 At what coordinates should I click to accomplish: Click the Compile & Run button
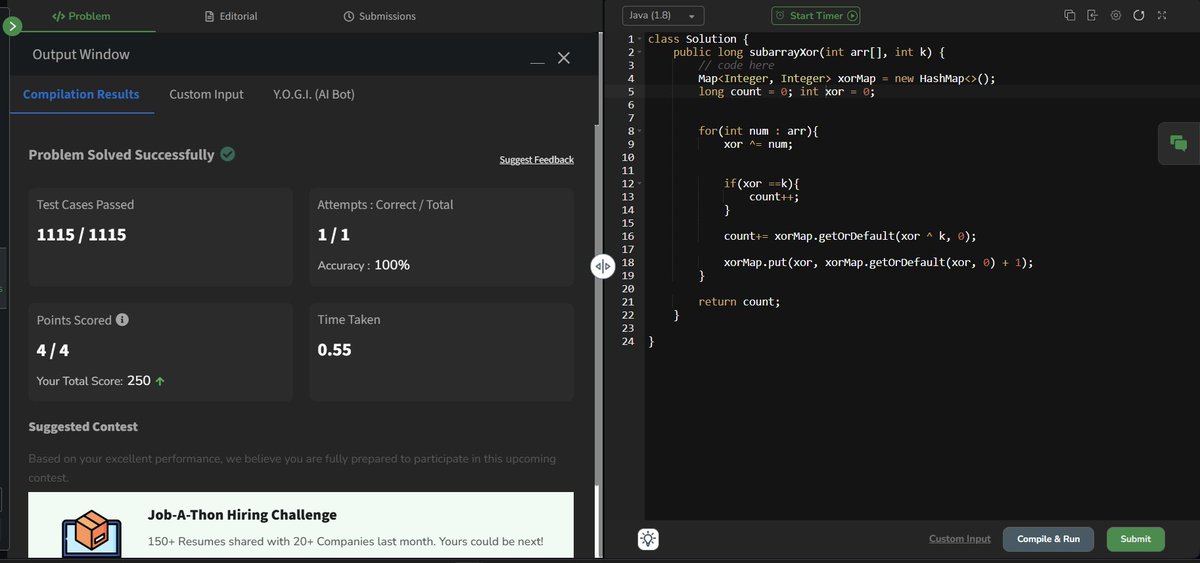coord(1048,539)
